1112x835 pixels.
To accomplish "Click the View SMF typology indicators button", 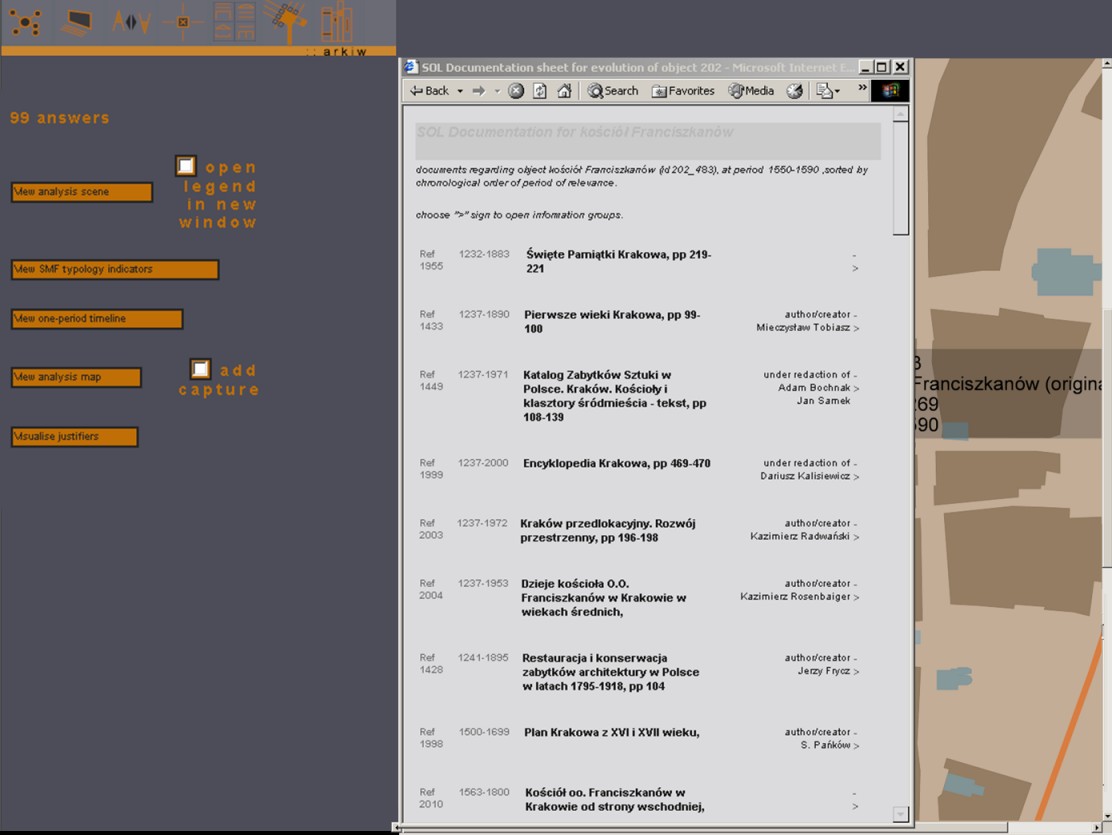I will [115, 270].
